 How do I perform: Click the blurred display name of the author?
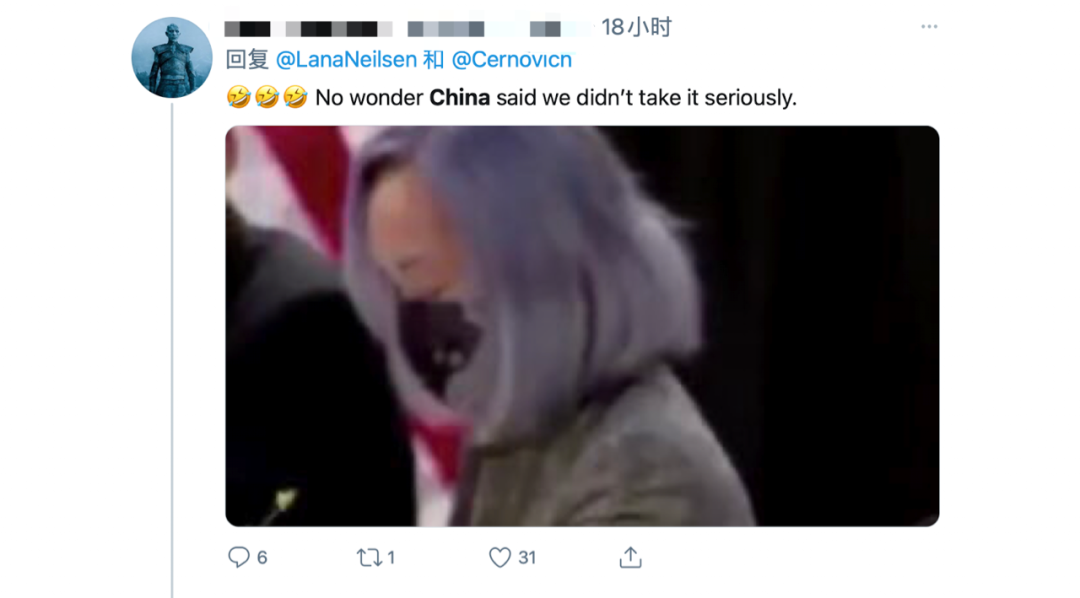pyautogui.click(x=309, y=29)
